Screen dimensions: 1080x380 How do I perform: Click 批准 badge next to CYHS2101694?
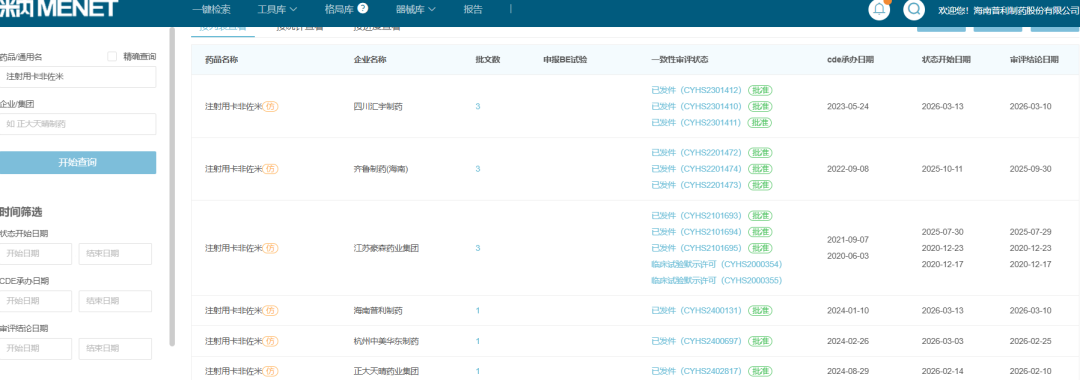(760, 232)
